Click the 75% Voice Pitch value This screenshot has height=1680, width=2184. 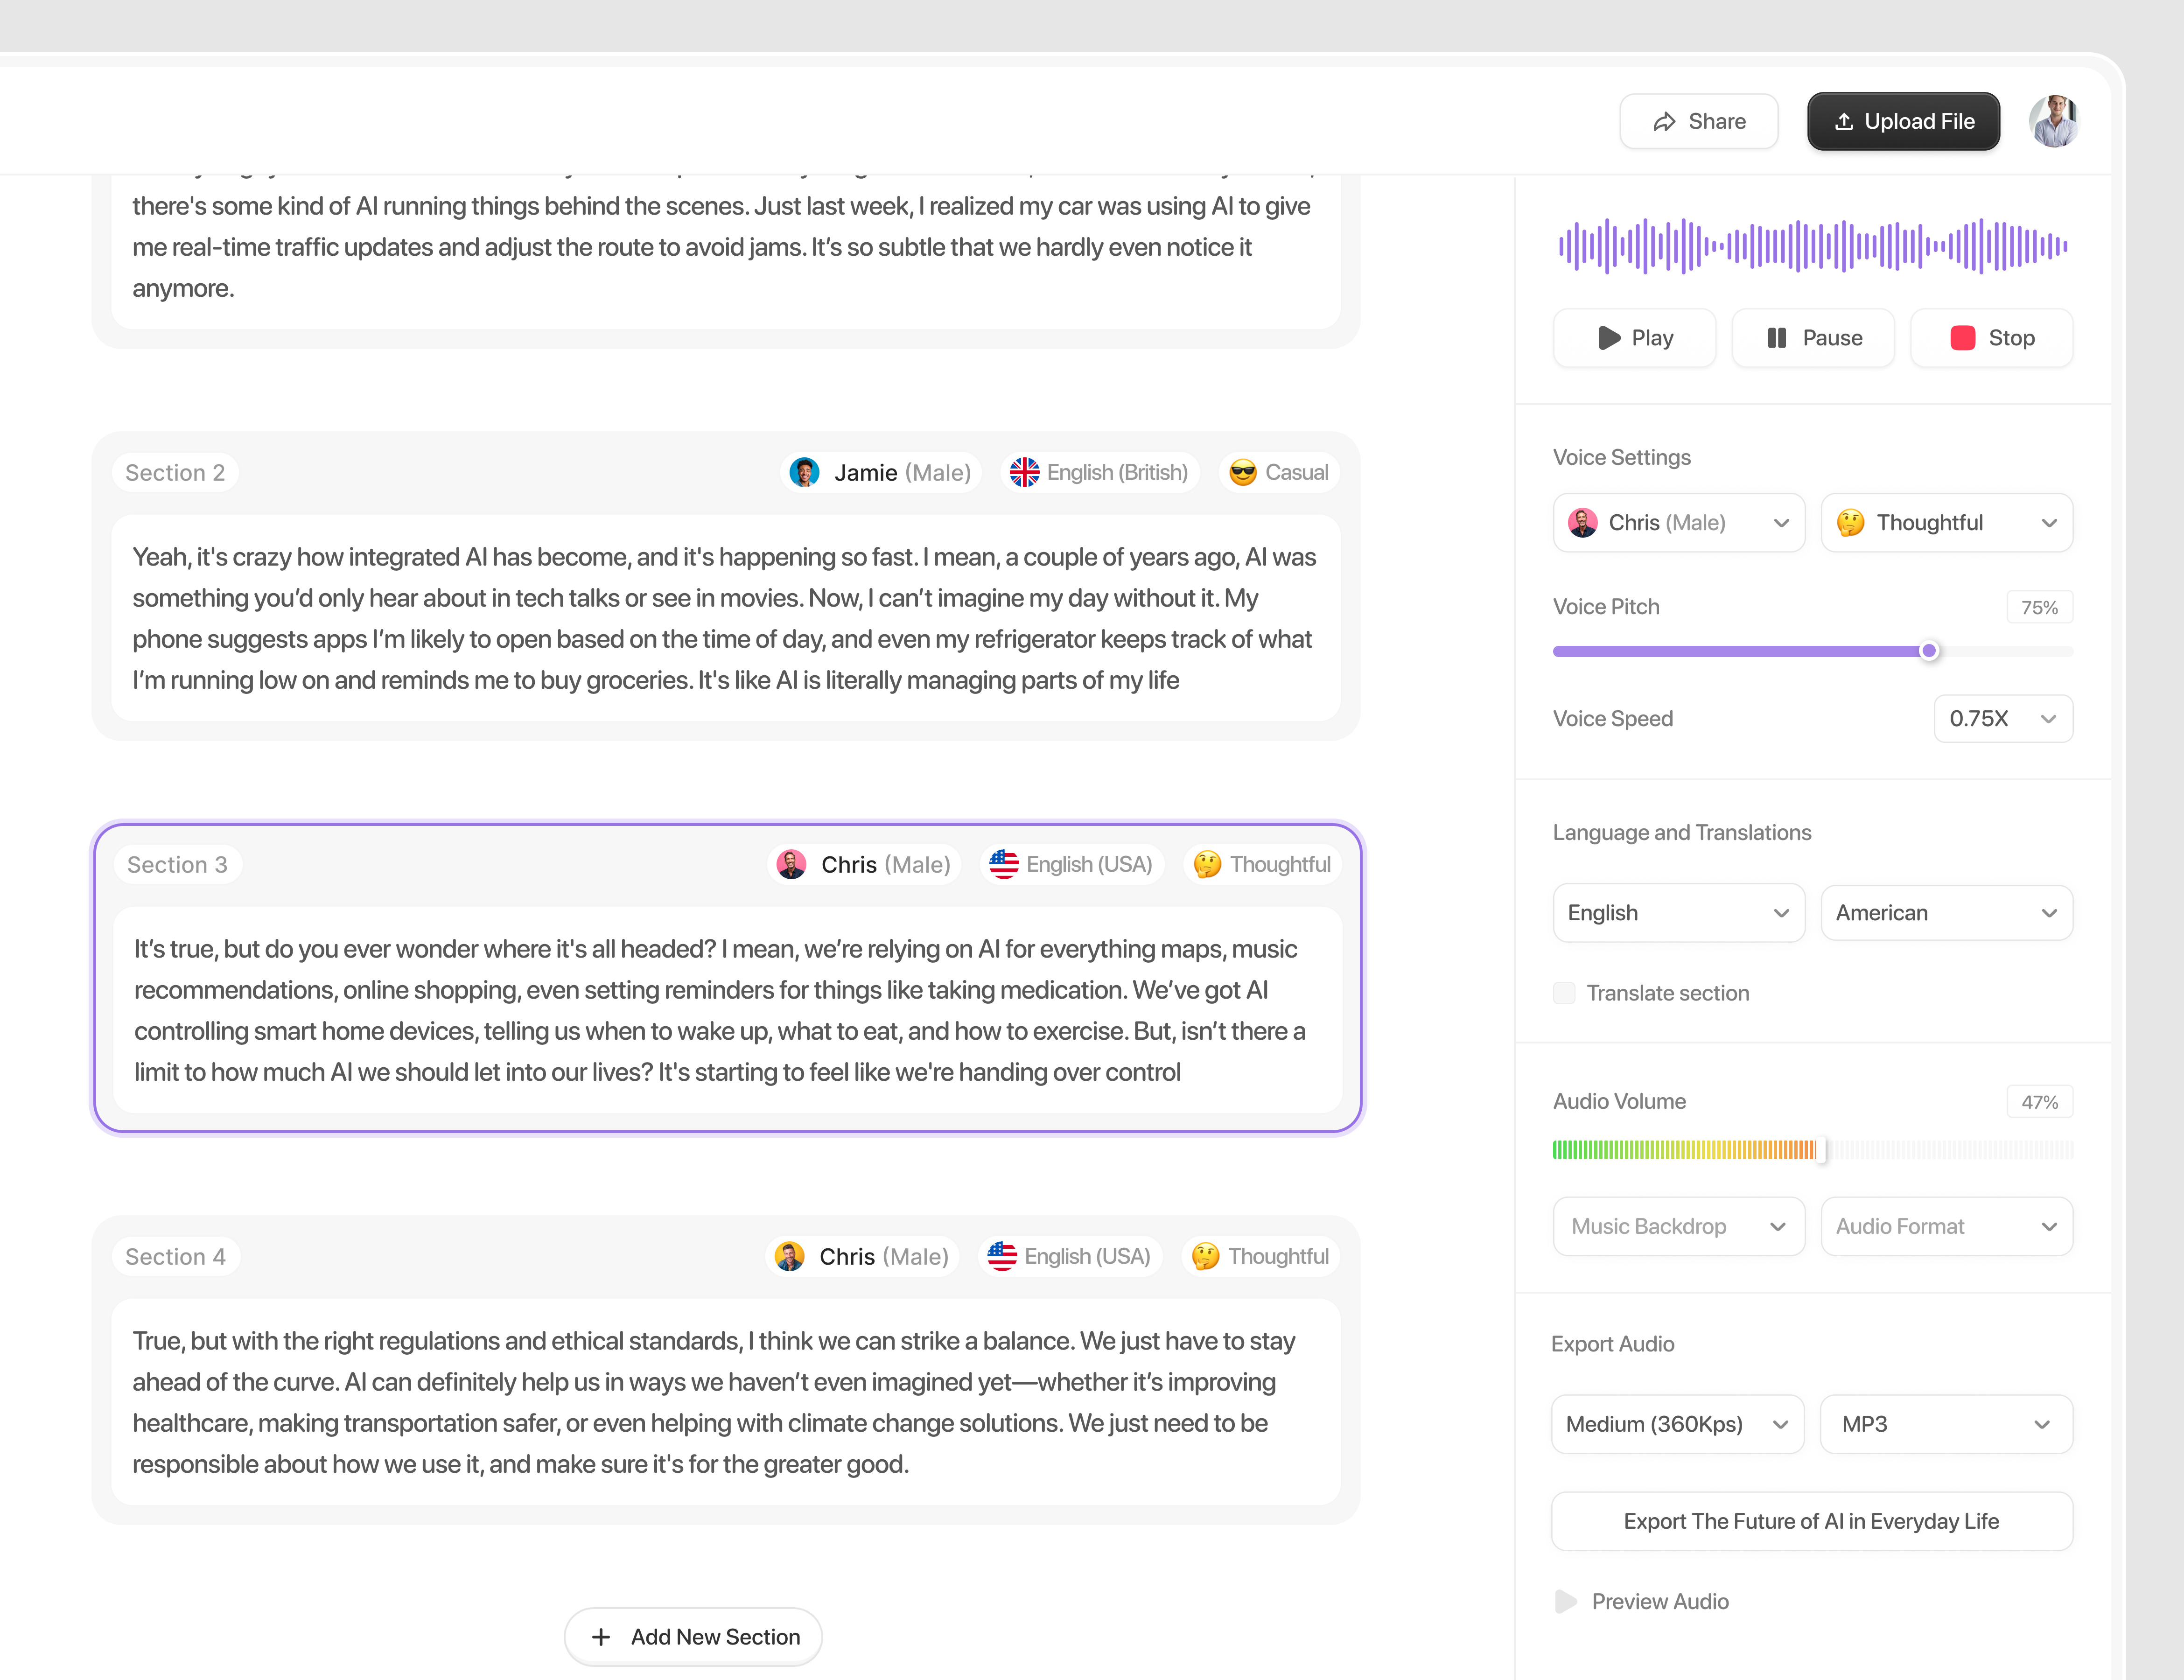pyautogui.click(x=2039, y=607)
